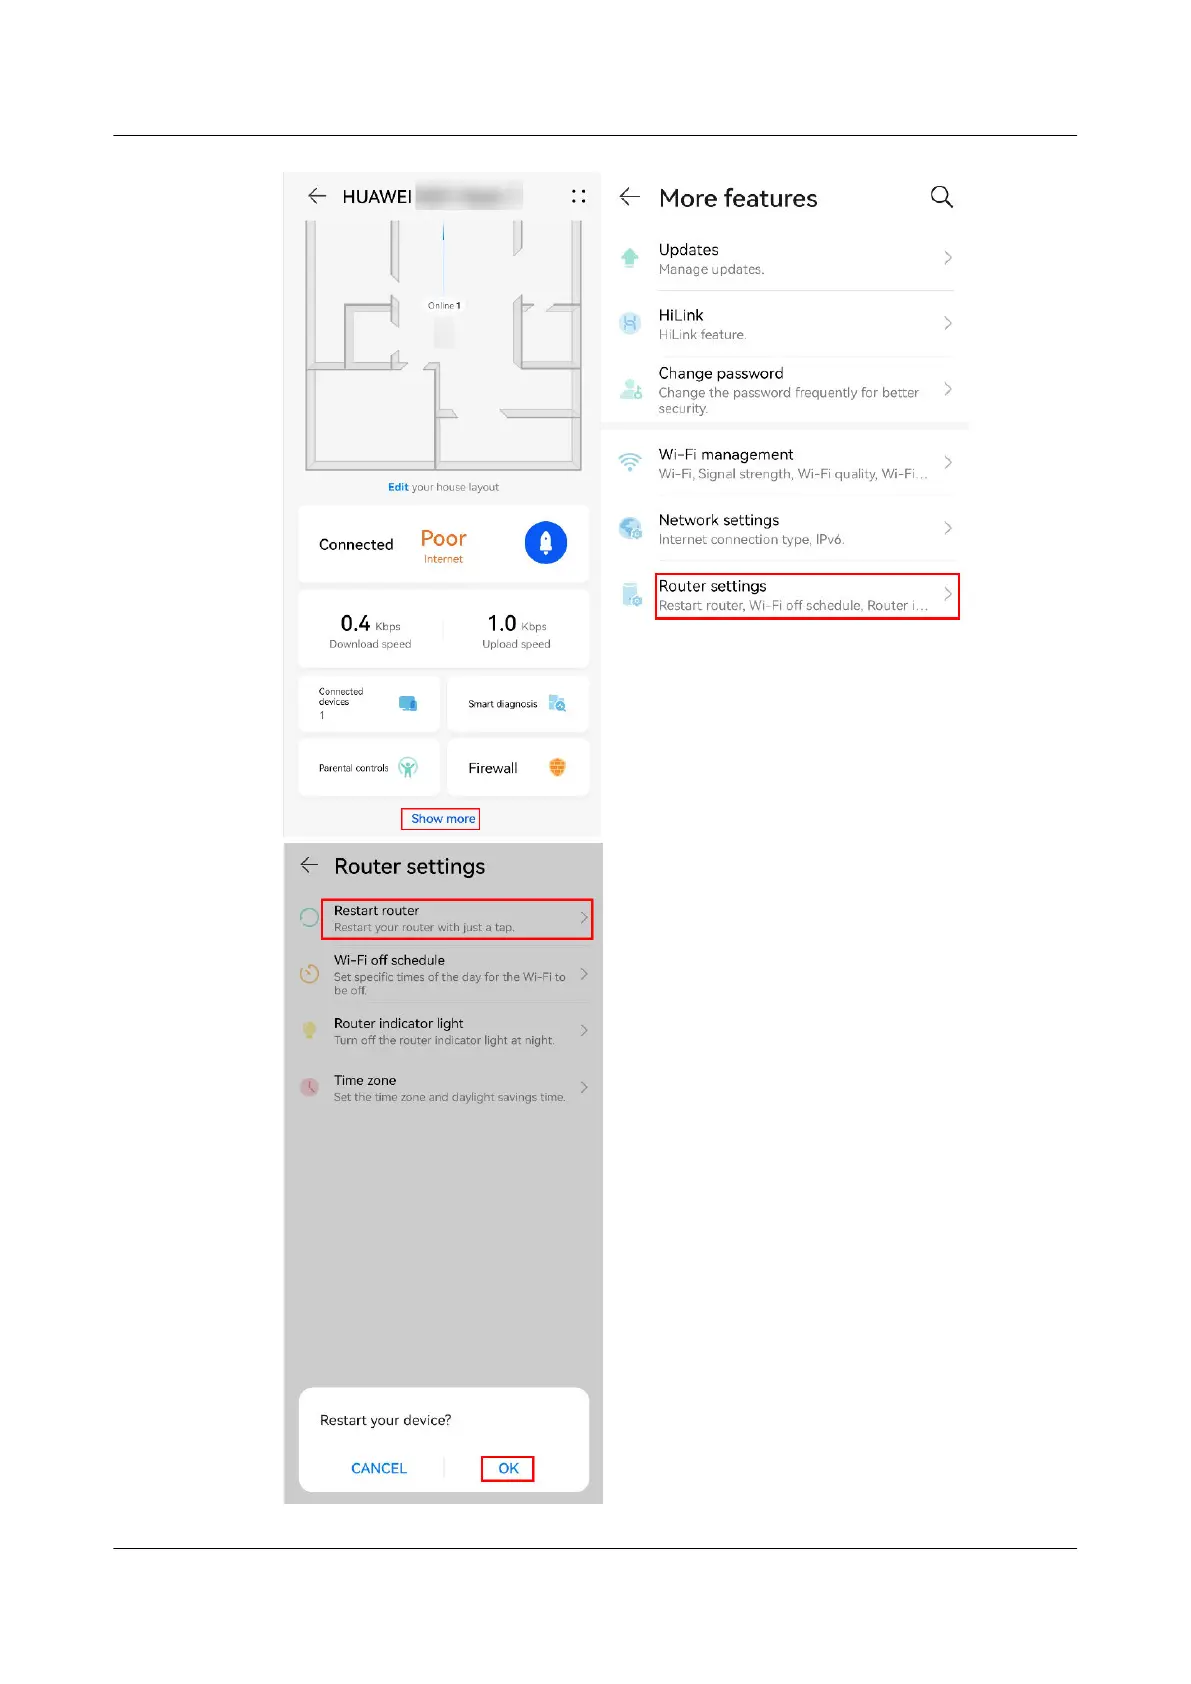The width and height of the screenshot is (1191, 1684).
Task: Go back from More features screen
Action: click(630, 197)
